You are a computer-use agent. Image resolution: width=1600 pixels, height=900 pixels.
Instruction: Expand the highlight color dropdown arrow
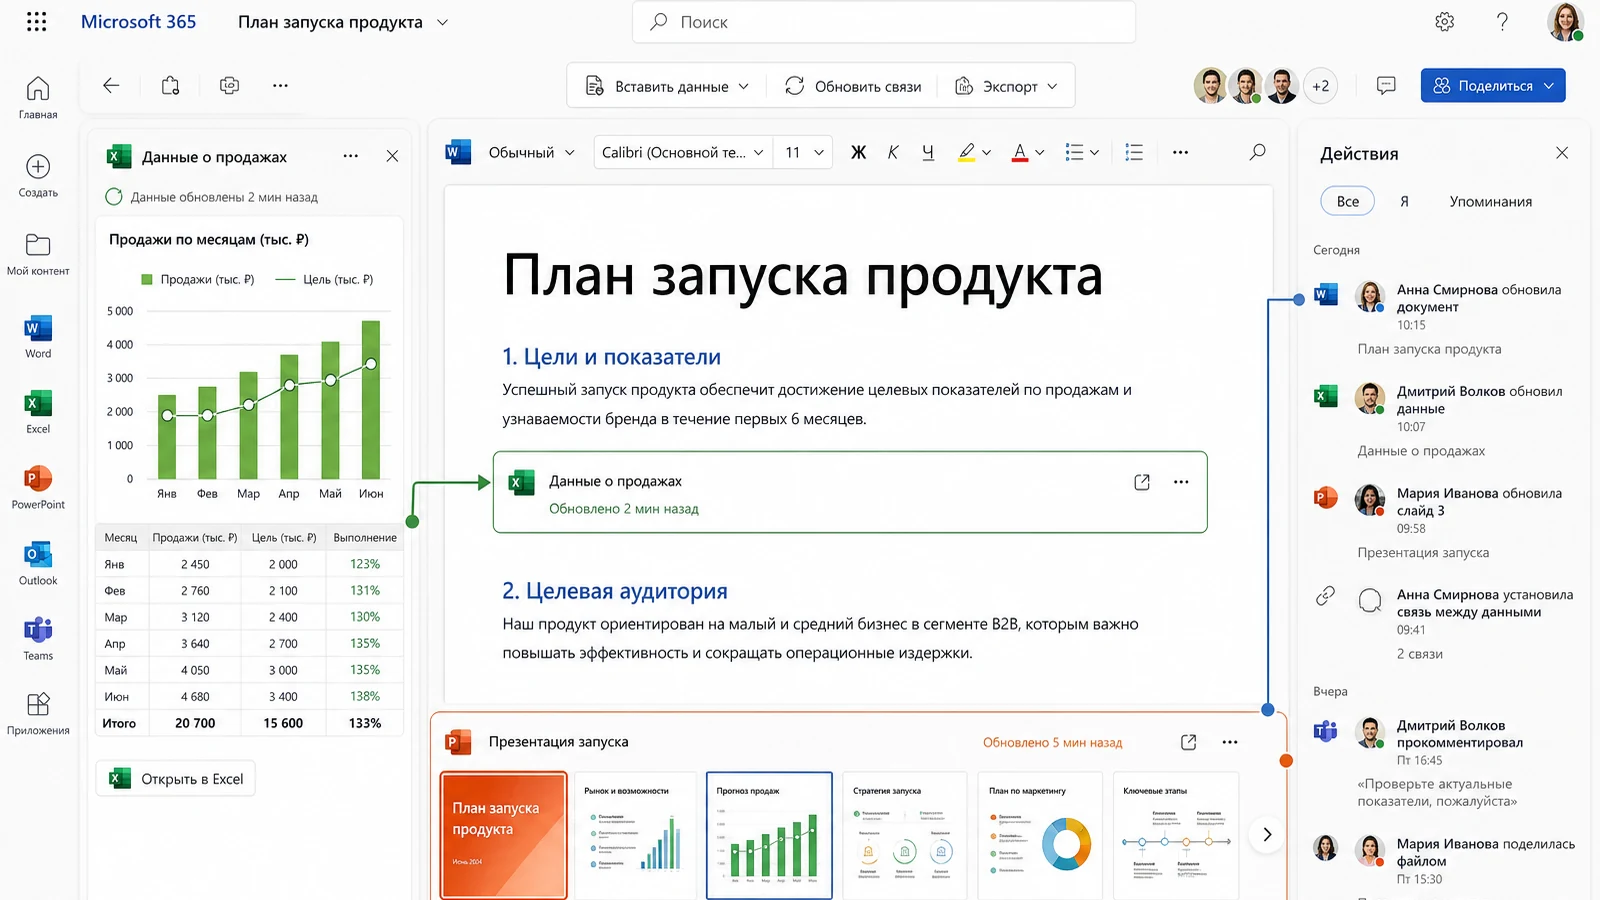coord(986,153)
